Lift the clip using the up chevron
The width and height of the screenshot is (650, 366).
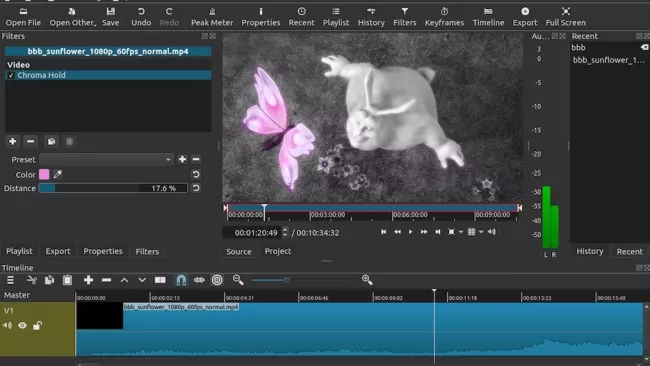124,280
